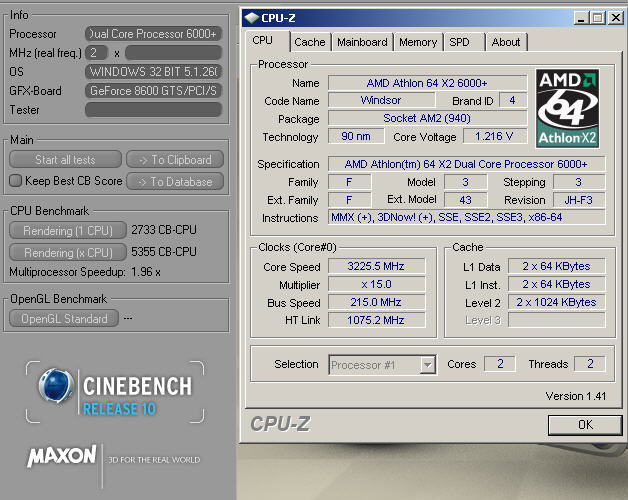This screenshot has width=628, height=500.
Task: Click the Package value Socket AM2 (940)
Action: pos(427,118)
